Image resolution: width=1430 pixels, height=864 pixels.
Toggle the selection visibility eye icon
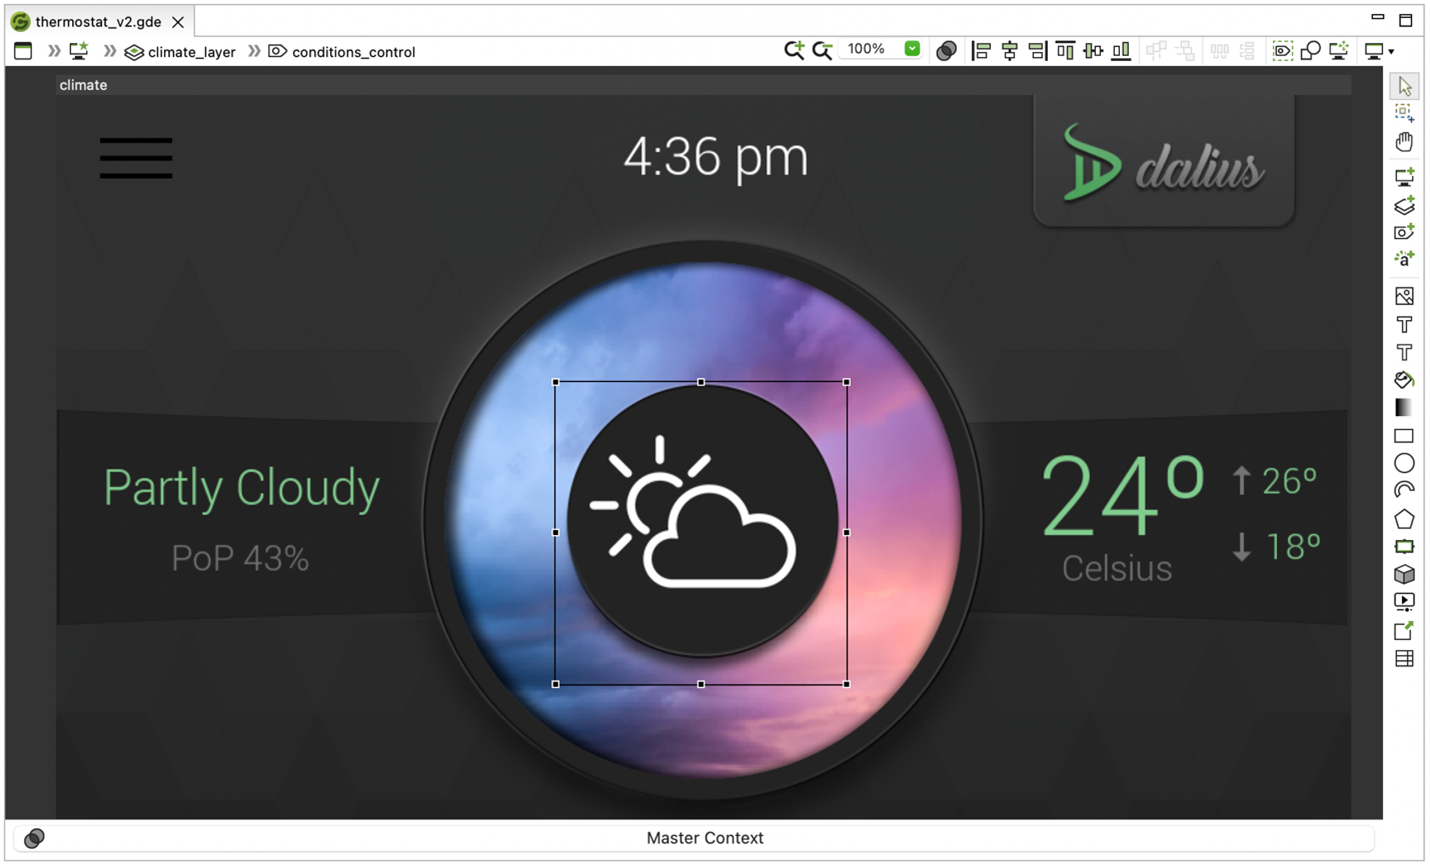[1281, 49]
